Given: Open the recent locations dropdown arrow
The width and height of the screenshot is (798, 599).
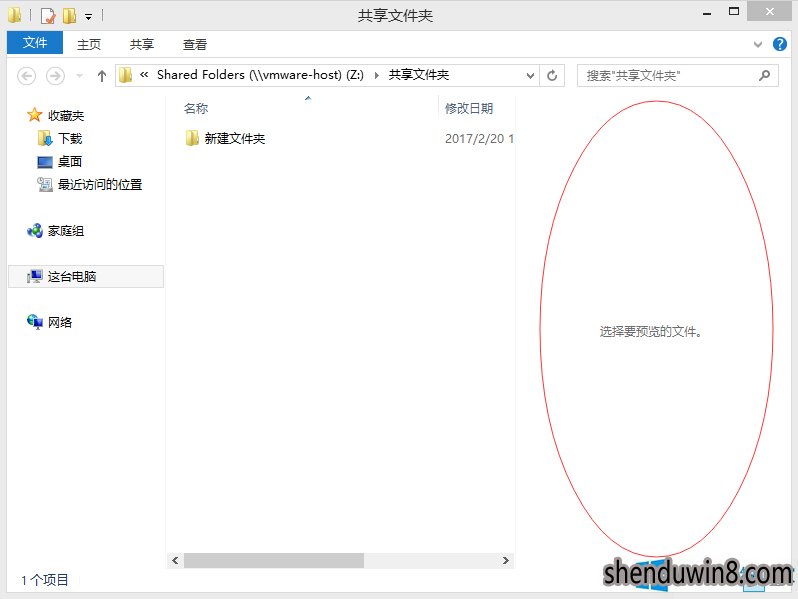Looking at the screenshot, I should point(79,76).
